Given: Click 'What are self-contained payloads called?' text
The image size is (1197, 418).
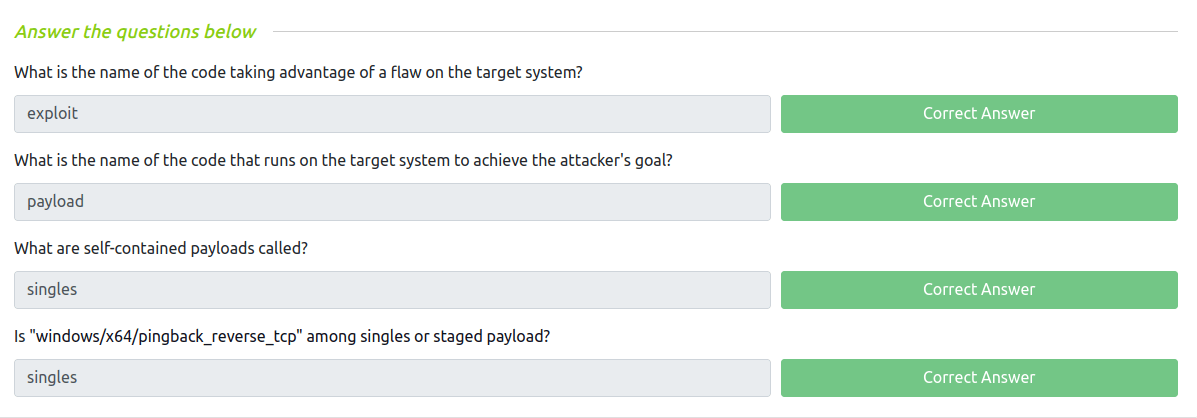Looking at the screenshot, I should [161, 249].
